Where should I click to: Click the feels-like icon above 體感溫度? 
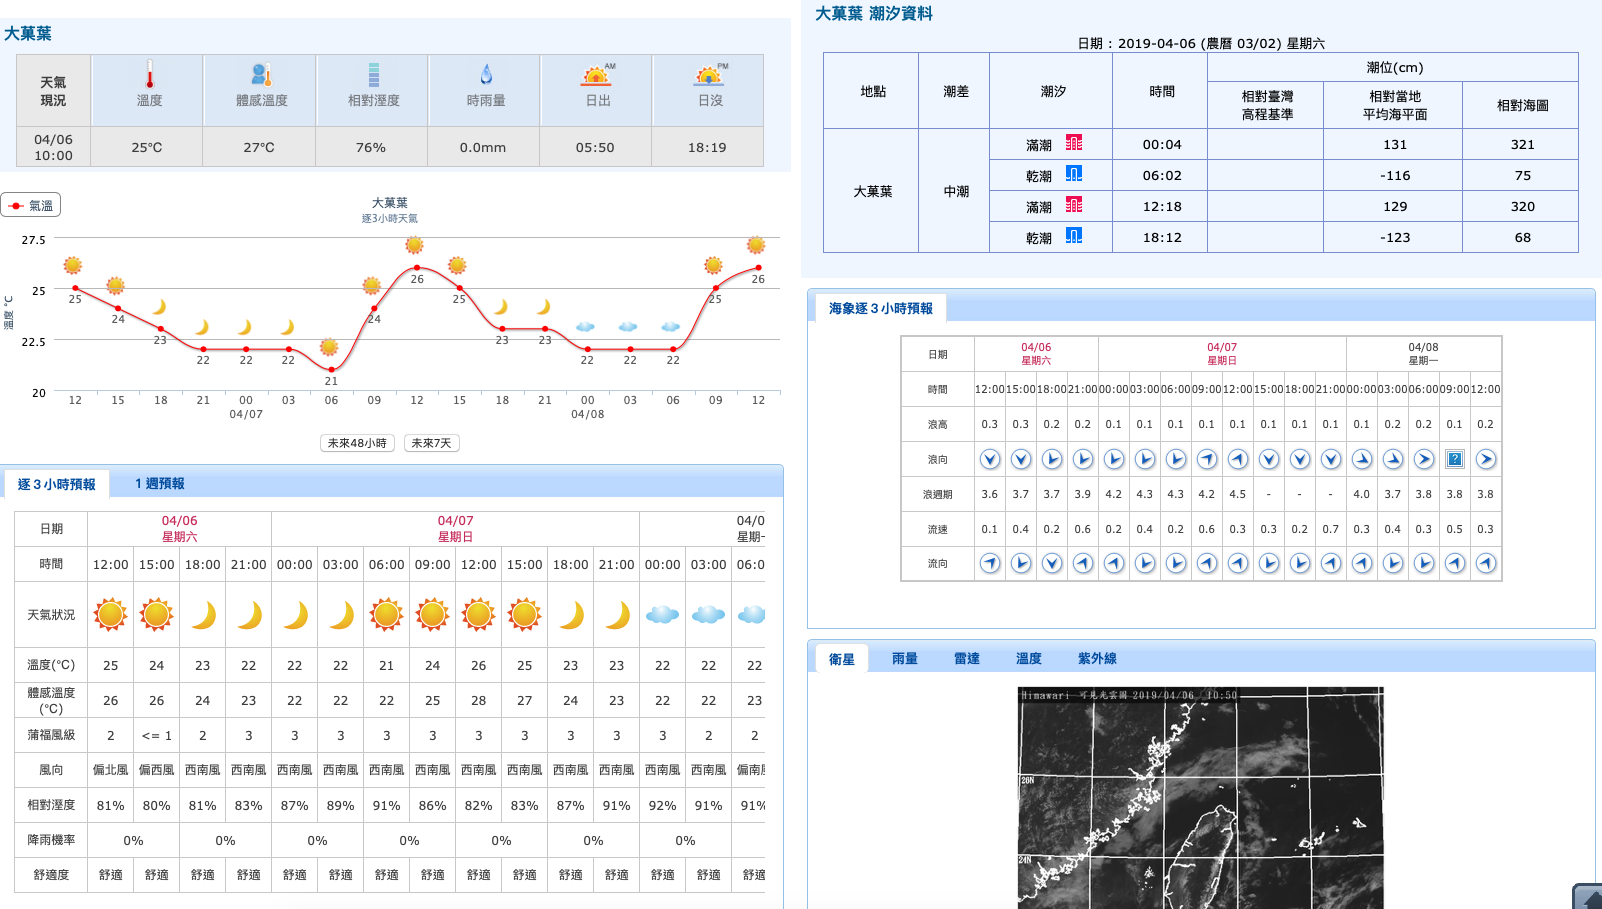(x=261, y=75)
